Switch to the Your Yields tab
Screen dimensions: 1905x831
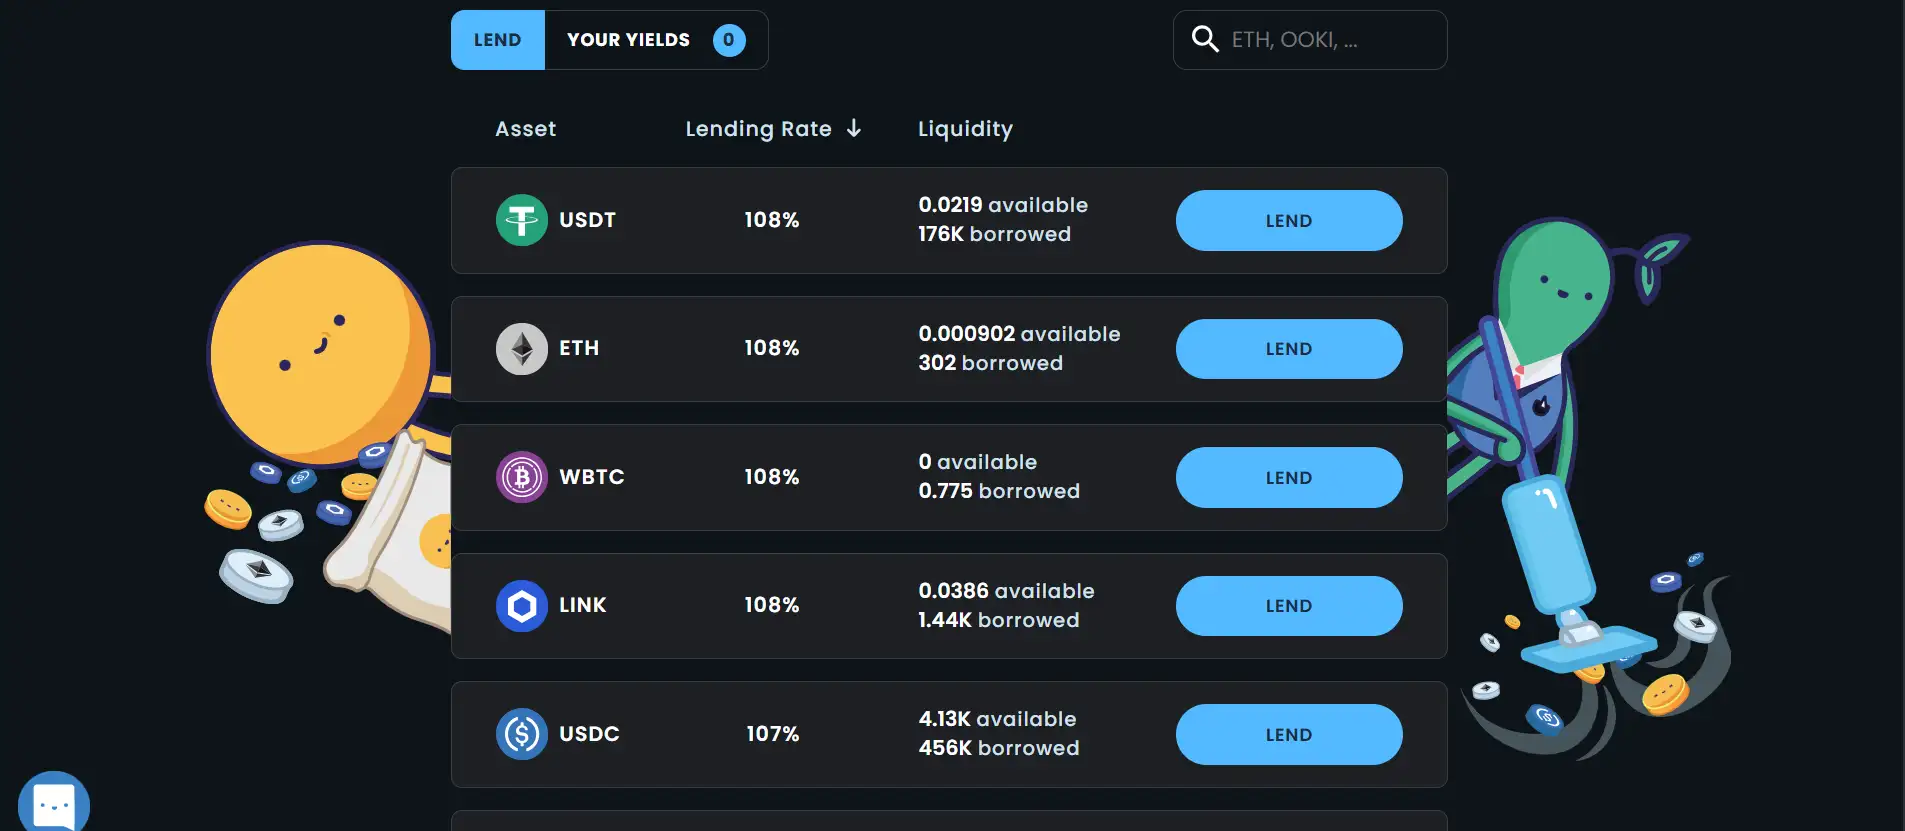[x=628, y=40]
